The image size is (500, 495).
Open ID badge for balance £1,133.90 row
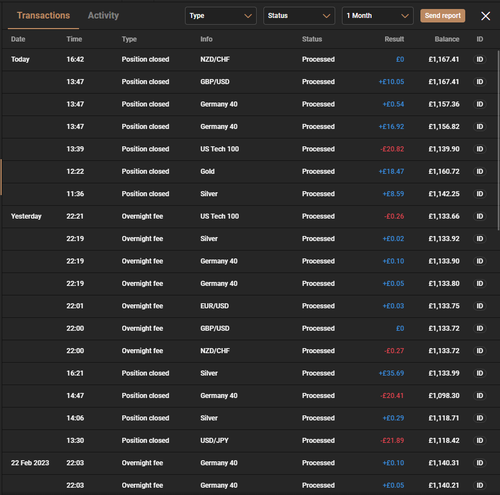click(x=480, y=261)
